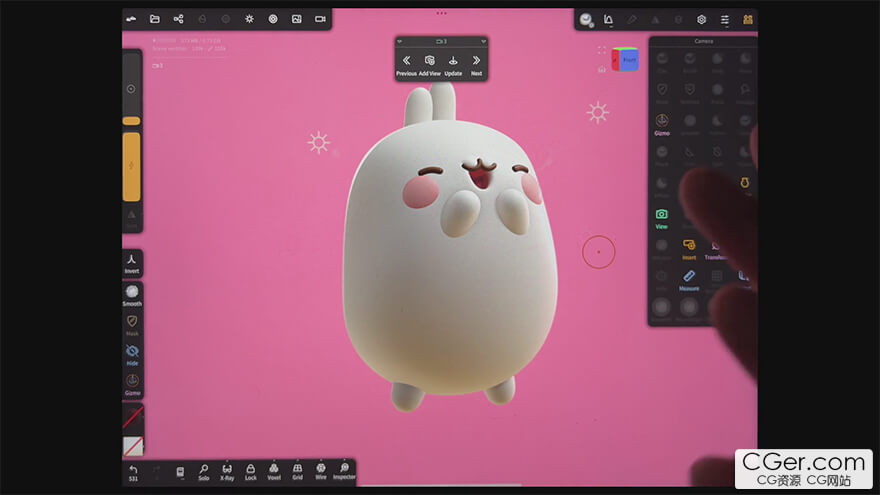
Task: Select the left sun light gizmo
Action: coord(318,143)
